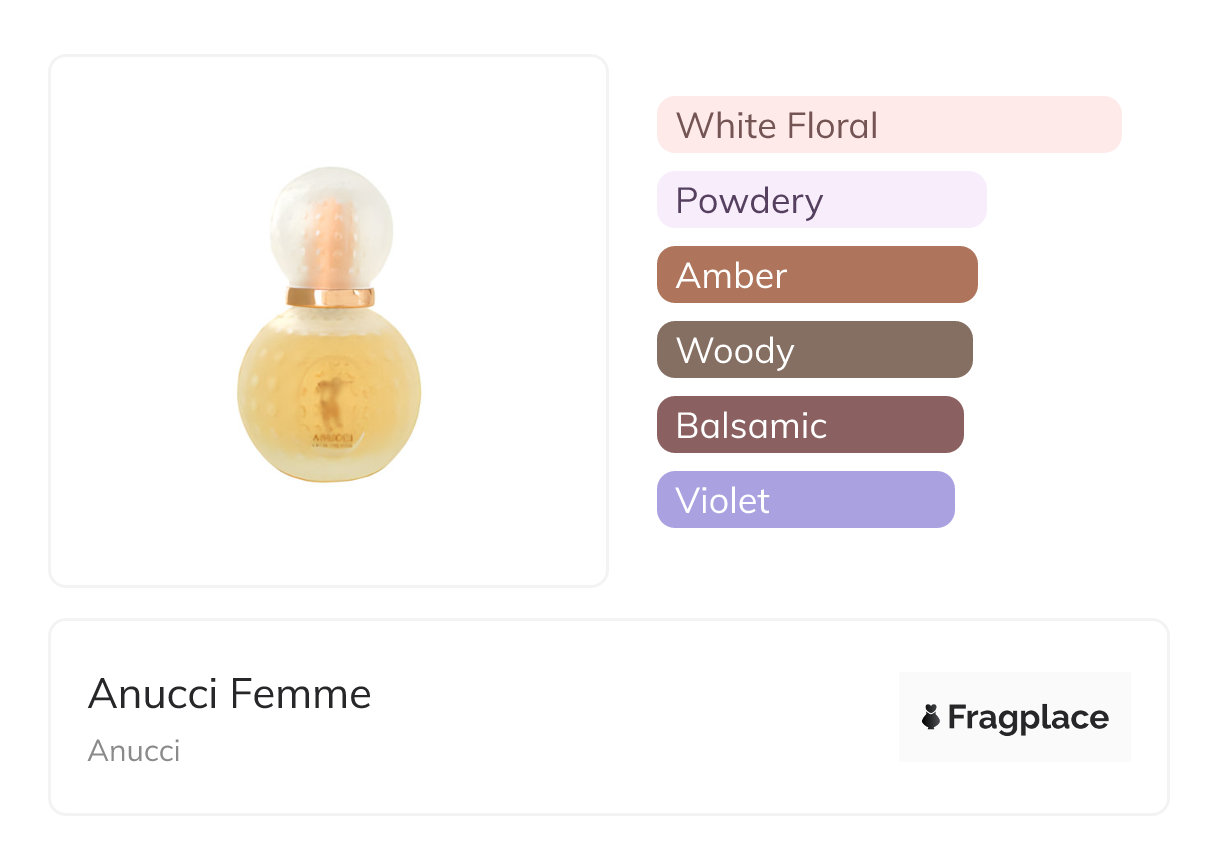This screenshot has width=1218, height=864.
Task: Select the Balsamic accord bar
Action: click(810, 425)
